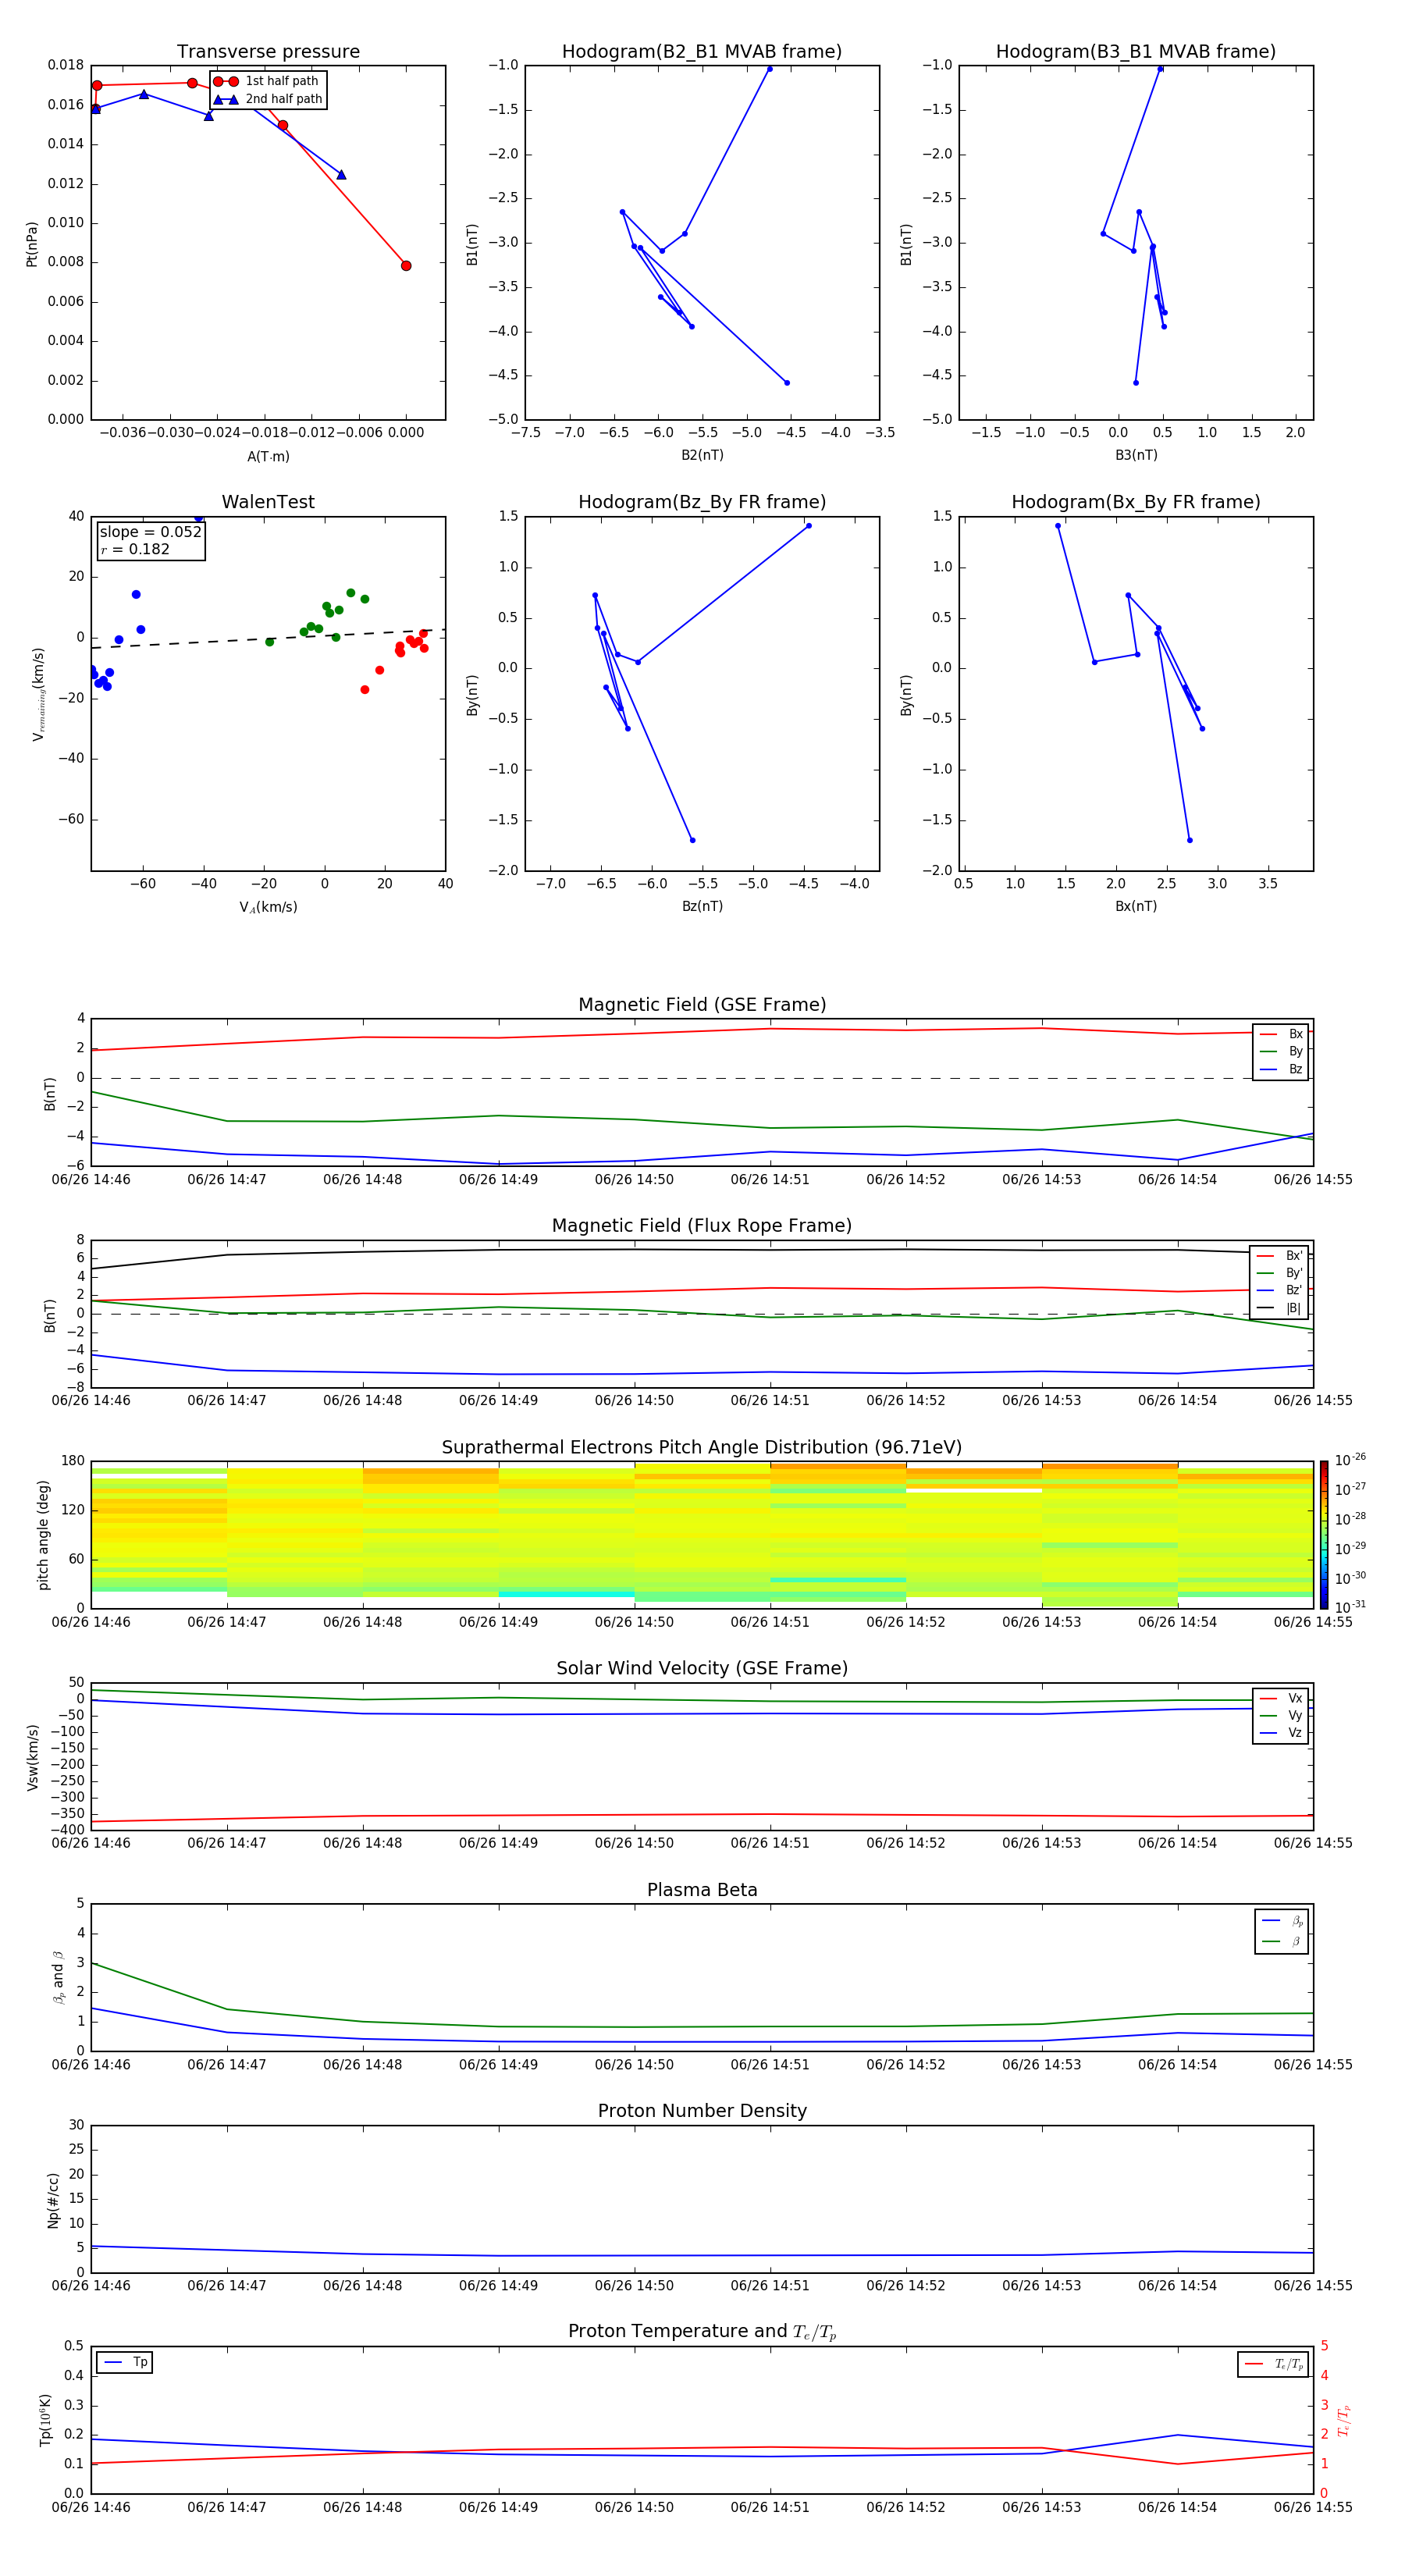Select the 'Vx' legend entry
The width and height of the screenshot is (1405, 2576).
pyautogui.click(x=1281, y=1698)
